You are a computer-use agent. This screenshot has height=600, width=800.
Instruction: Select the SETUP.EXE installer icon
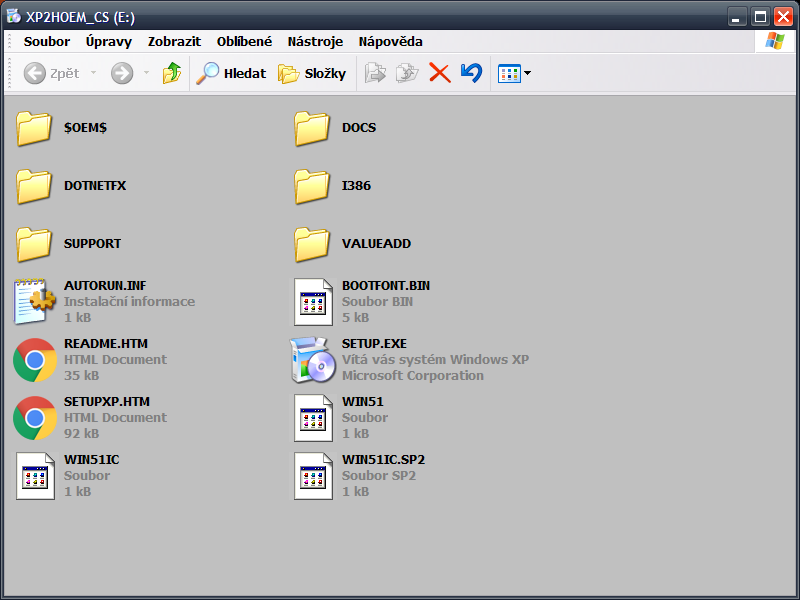(x=313, y=360)
